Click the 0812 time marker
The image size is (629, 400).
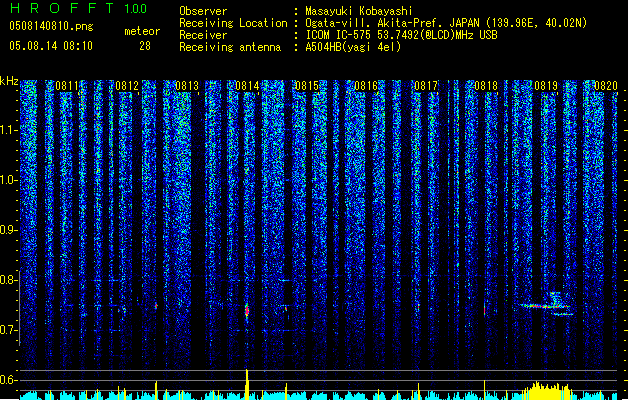pyautogui.click(x=127, y=86)
